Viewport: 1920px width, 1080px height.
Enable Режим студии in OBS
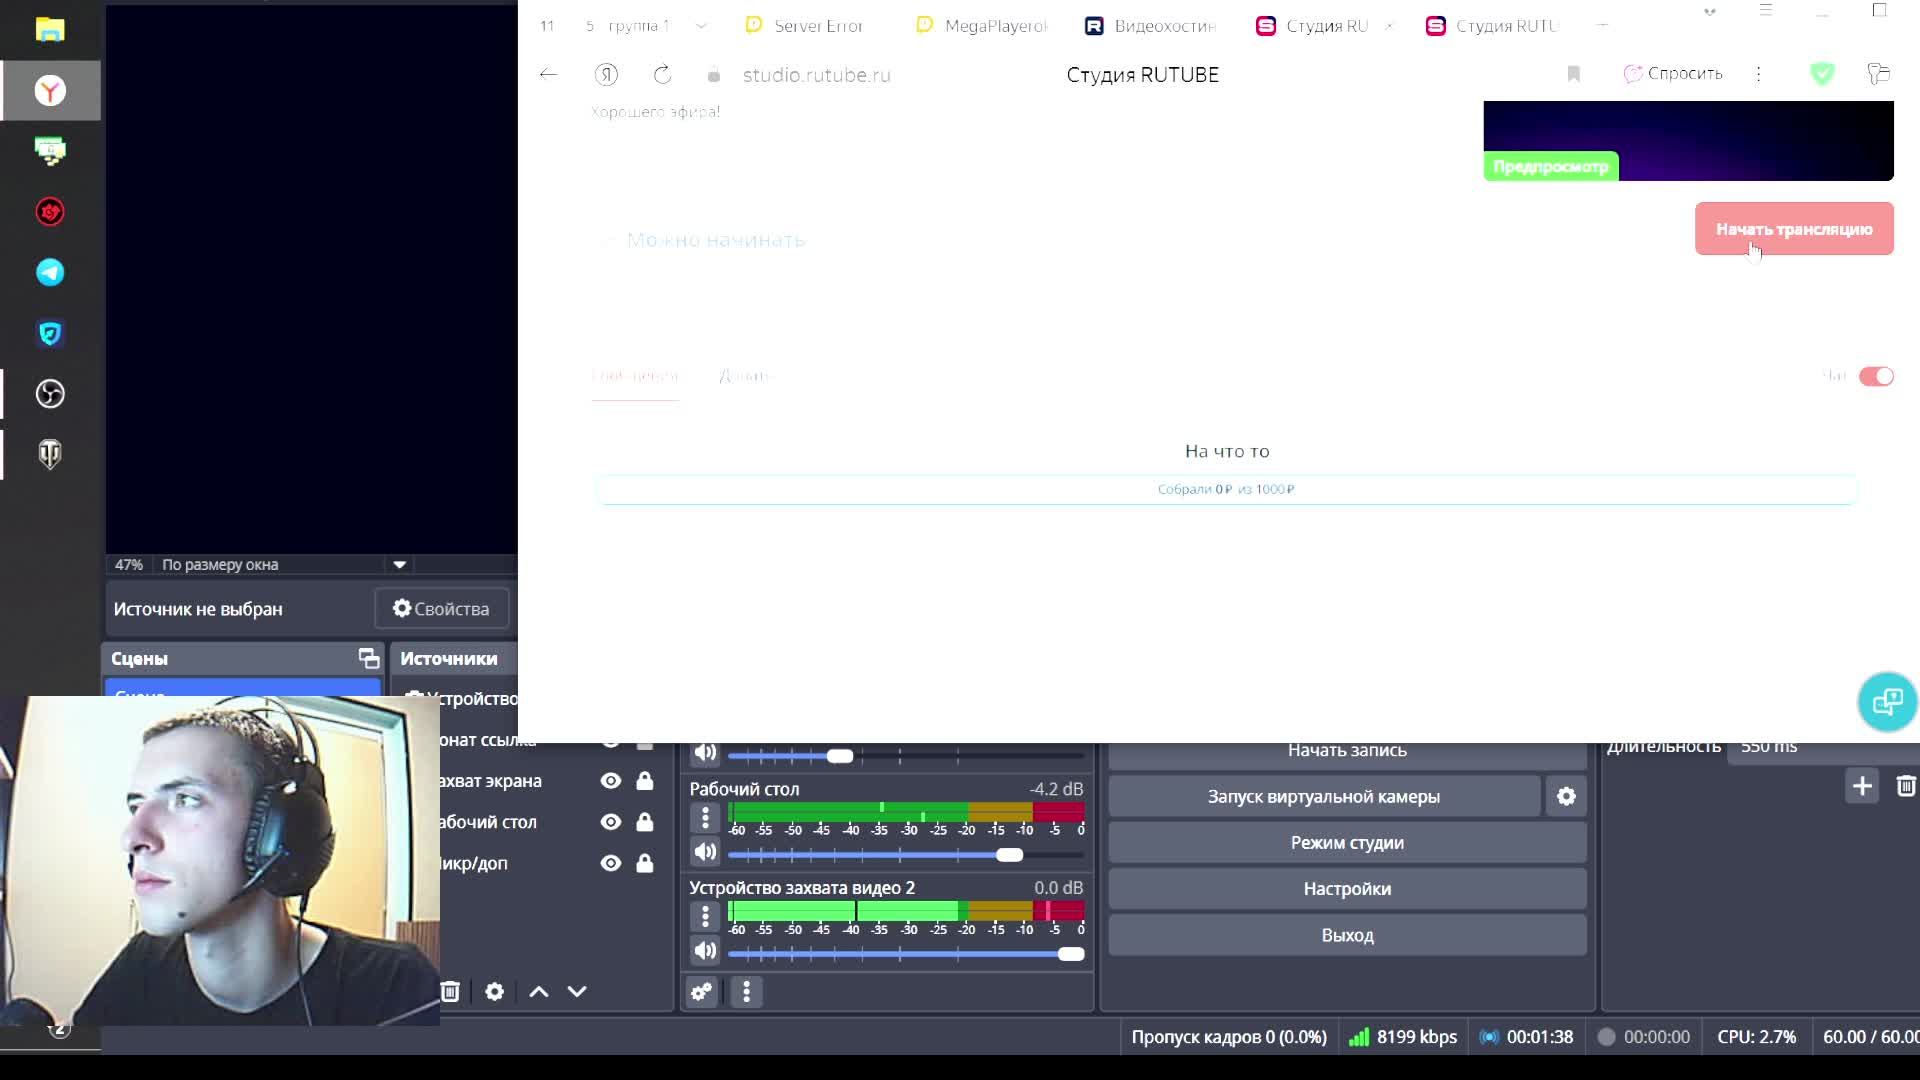(x=1347, y=843)
